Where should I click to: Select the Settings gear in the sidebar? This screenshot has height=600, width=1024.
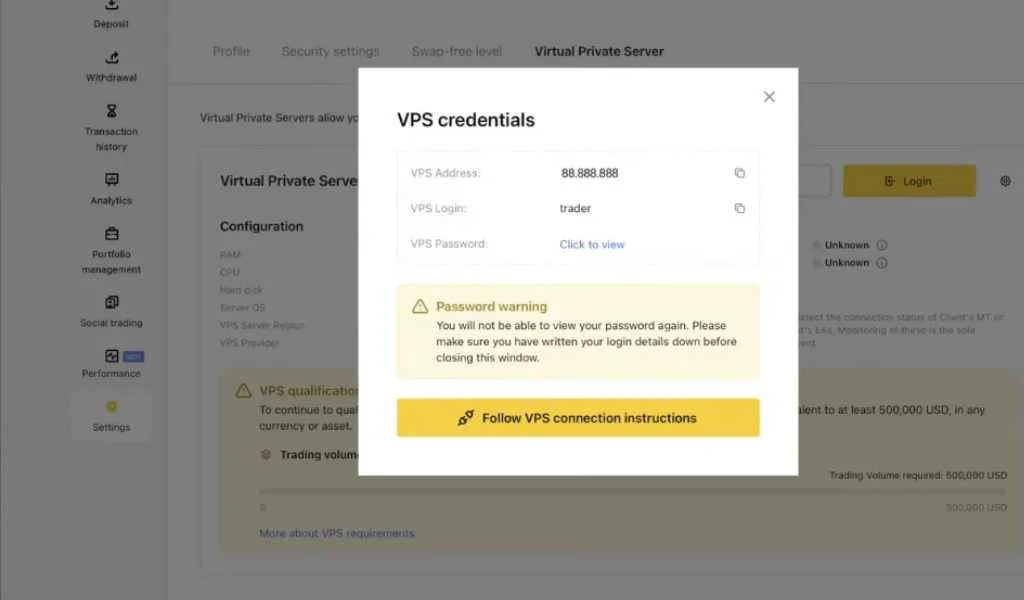pyautogui.click(x=110, y=405)
